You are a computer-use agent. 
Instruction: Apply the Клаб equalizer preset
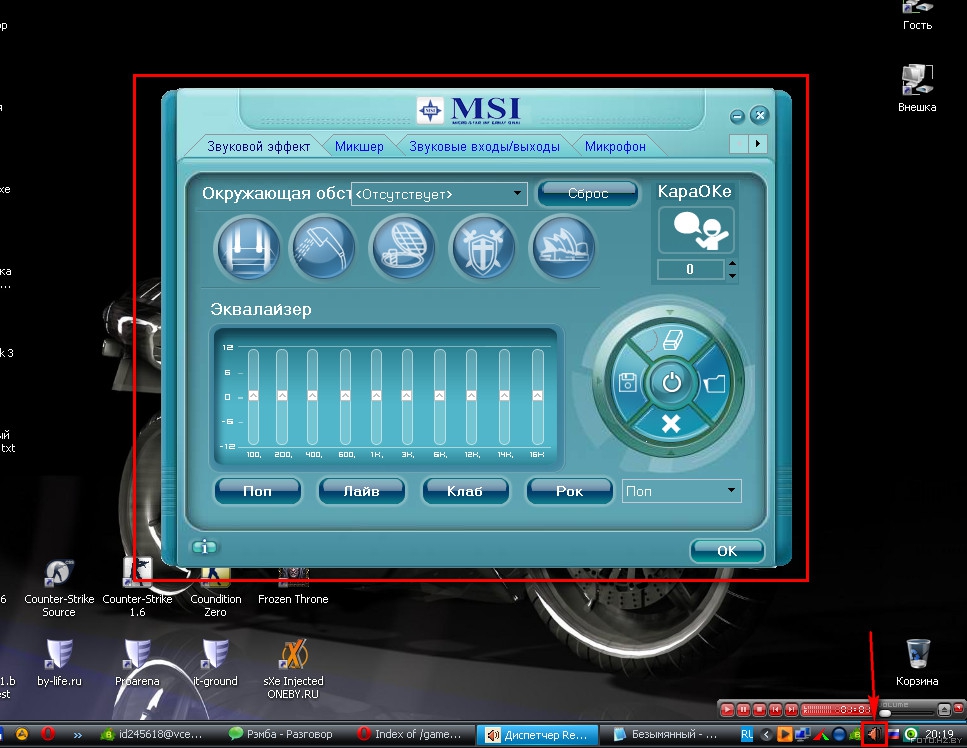pos(465,491)
